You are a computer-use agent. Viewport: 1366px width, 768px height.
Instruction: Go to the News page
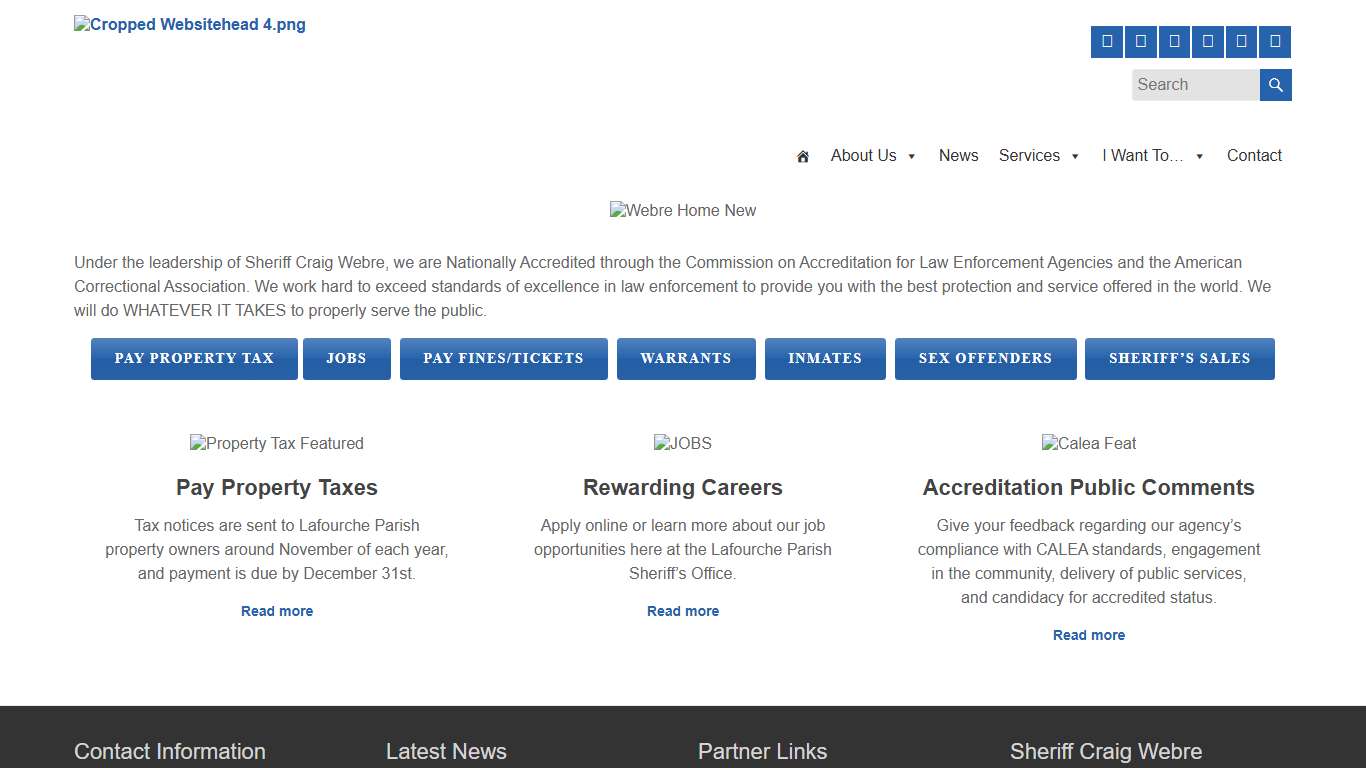tap(958, 156)
